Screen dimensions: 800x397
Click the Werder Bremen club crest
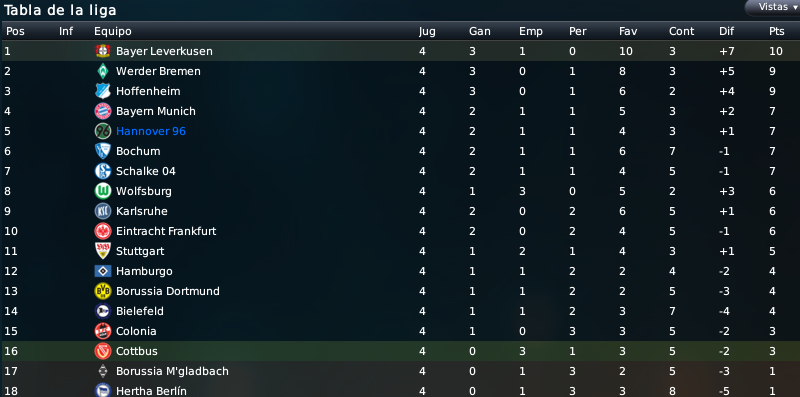[103, 71]
